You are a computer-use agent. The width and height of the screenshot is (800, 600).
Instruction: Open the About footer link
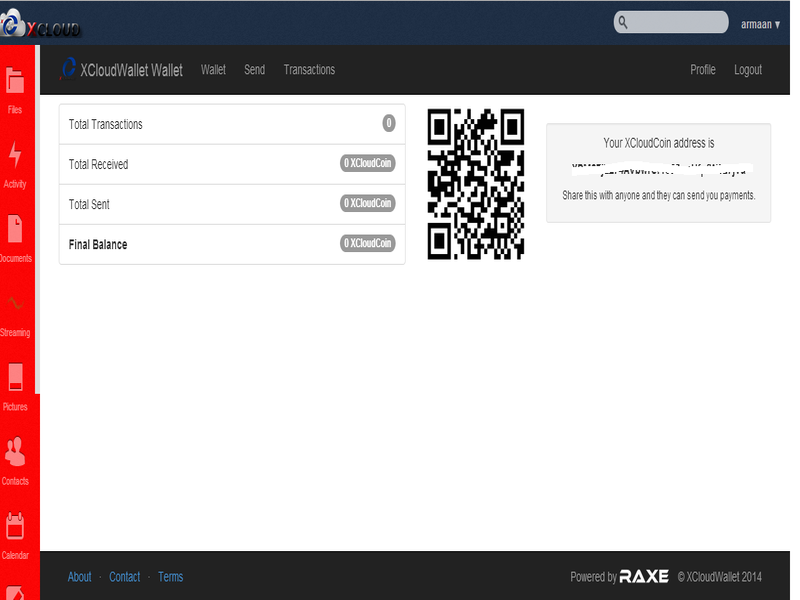click(79, 577)
